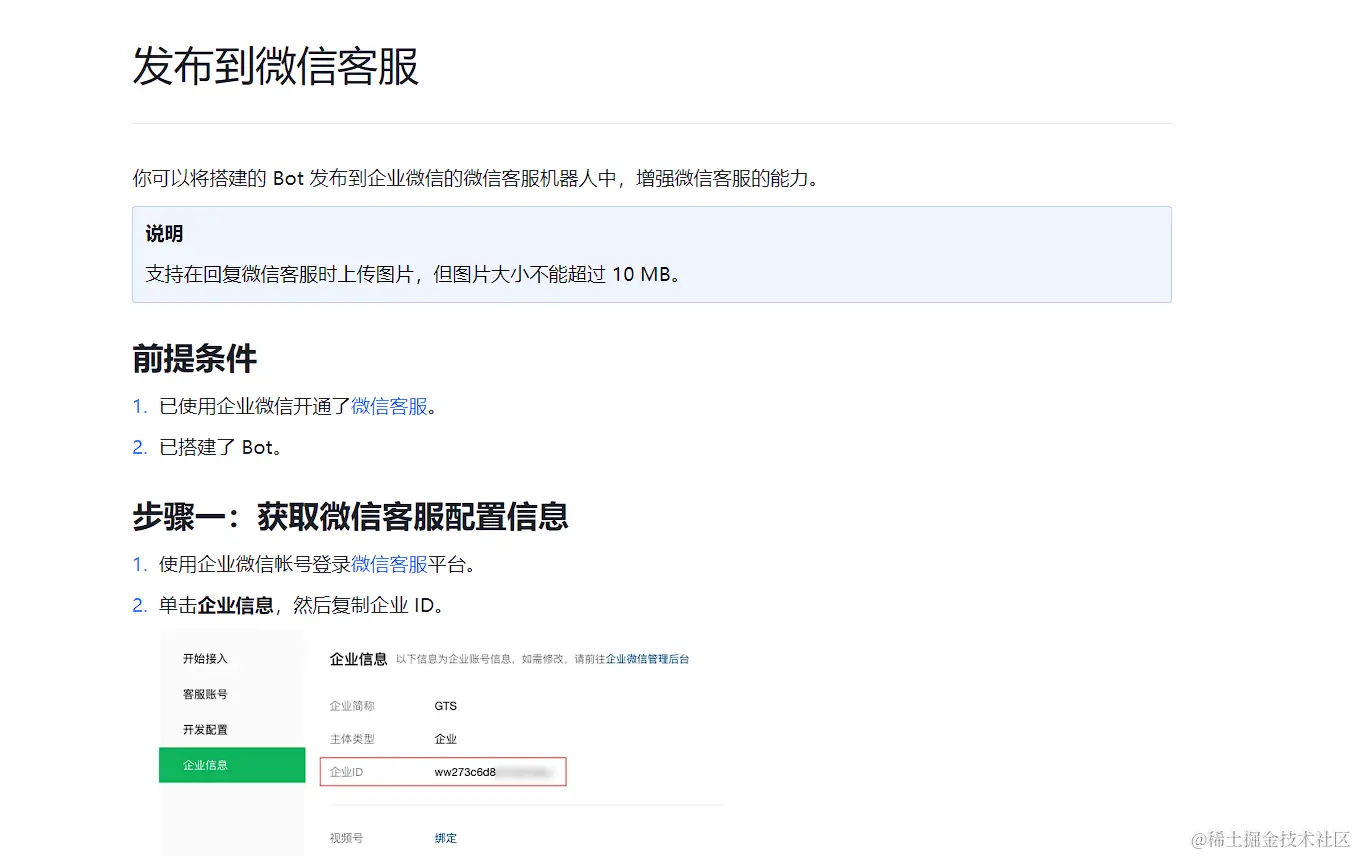Click the 主体类型 label
The image size is (1357, 856).
tap(352, 739)
